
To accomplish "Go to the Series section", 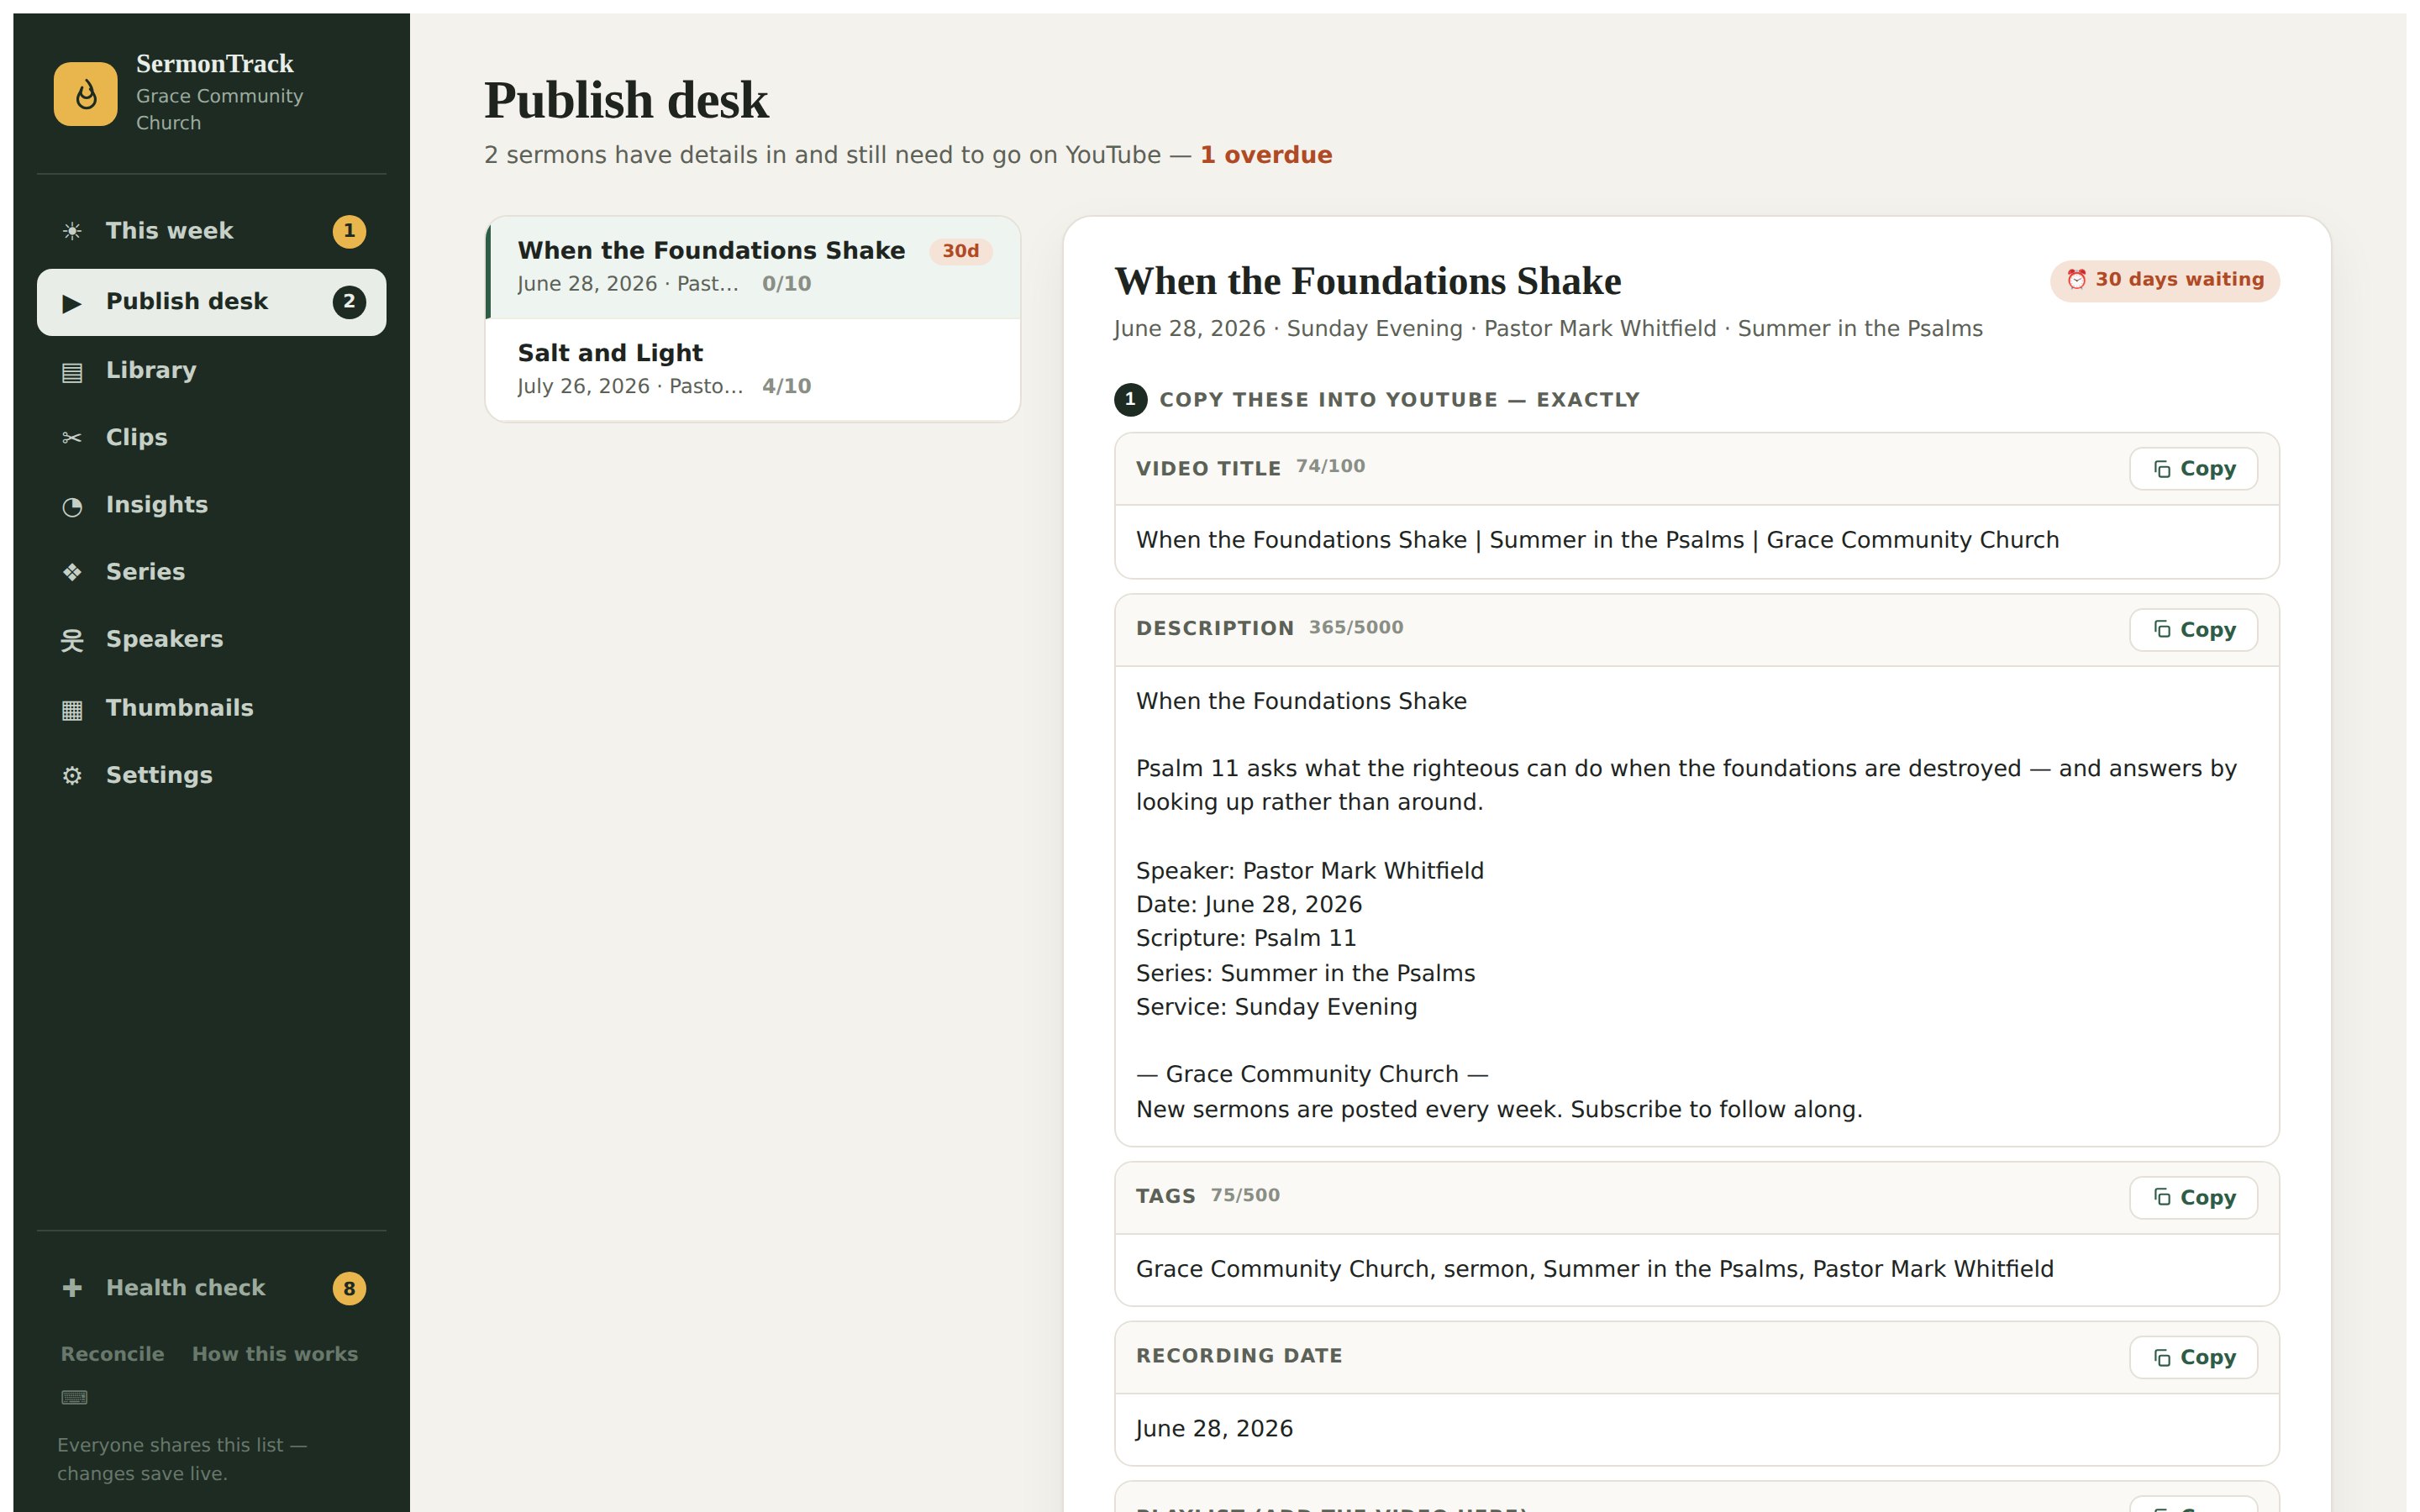I will [211, 572].
